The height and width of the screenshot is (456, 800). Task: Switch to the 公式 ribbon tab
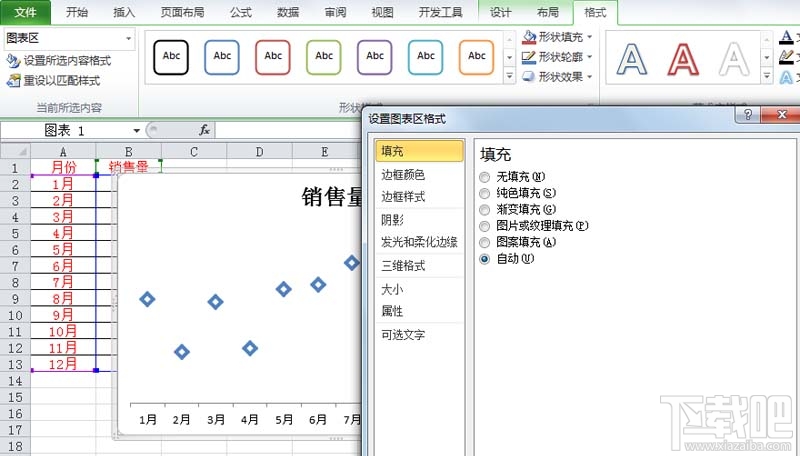point(241,12)
